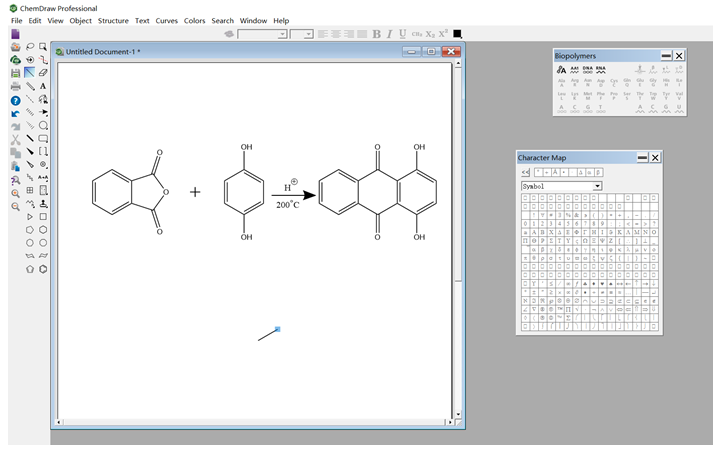This screenshot has width=716, height=449.
Task: Open the Structure menu
Action: click(x=113, y=21)
